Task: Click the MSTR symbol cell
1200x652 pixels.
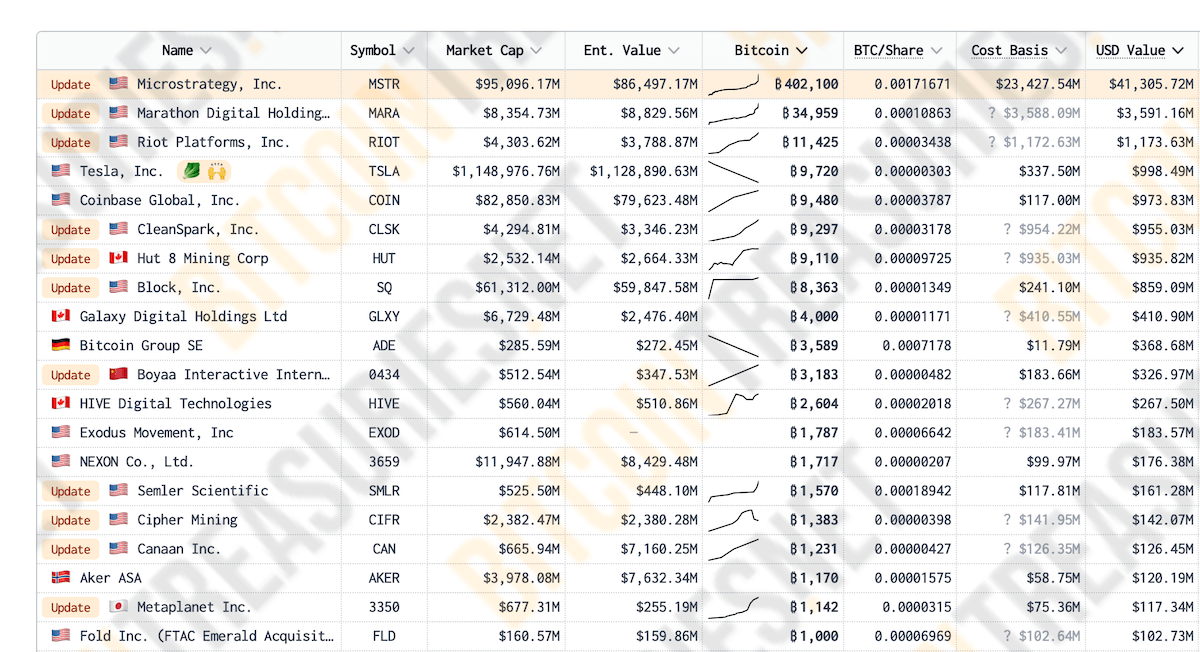Action: [384, 84]
